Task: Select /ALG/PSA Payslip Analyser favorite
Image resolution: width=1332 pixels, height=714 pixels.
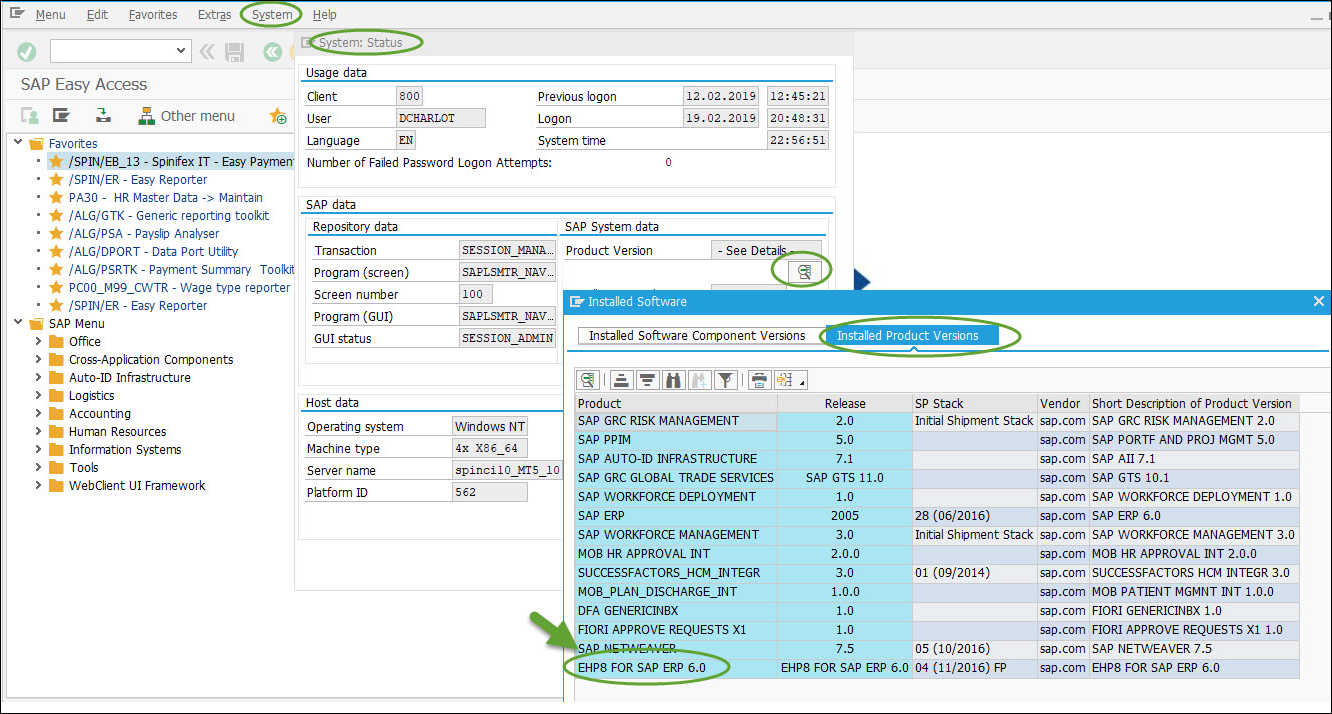Action: tap(144, 234)
